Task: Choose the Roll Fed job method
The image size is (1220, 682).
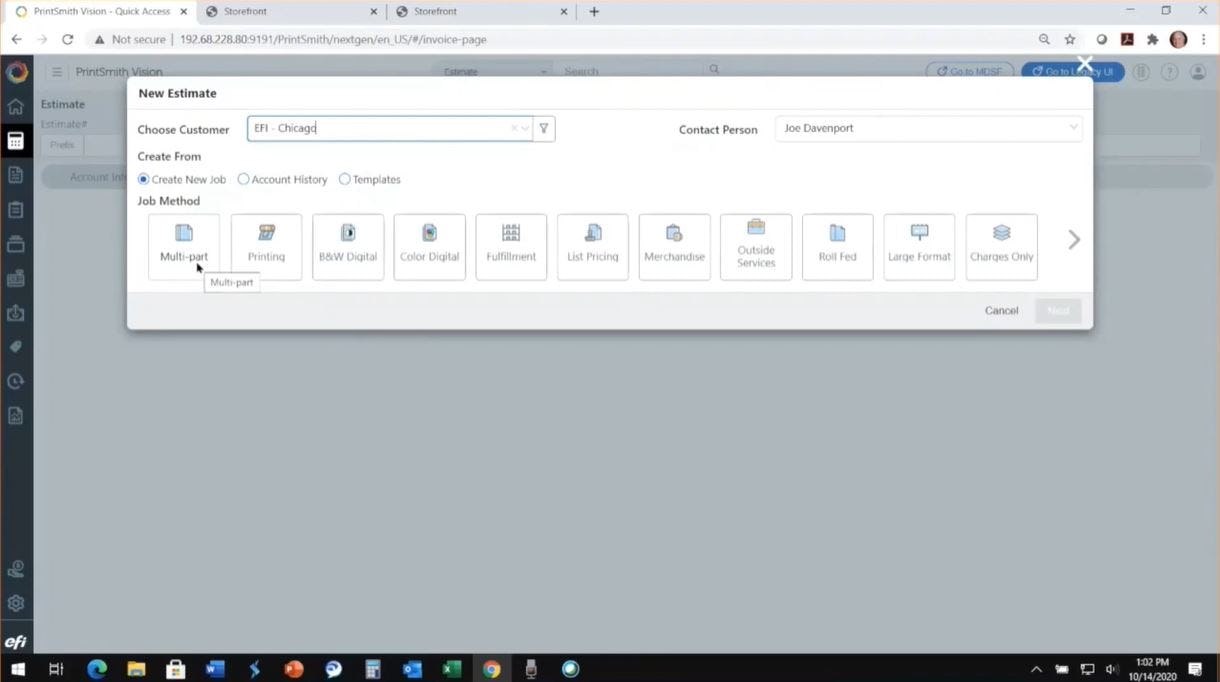Action: tap(838, 246)
